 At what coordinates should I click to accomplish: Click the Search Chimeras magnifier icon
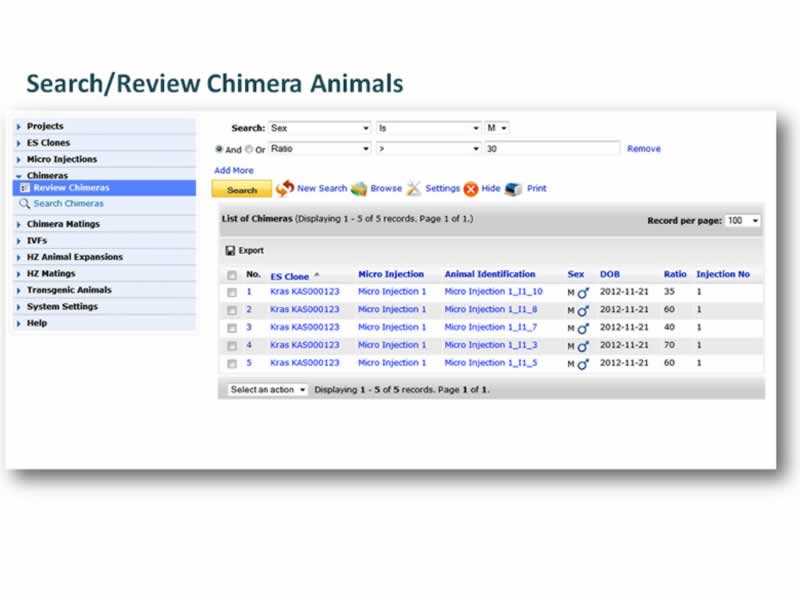point(25,204)
